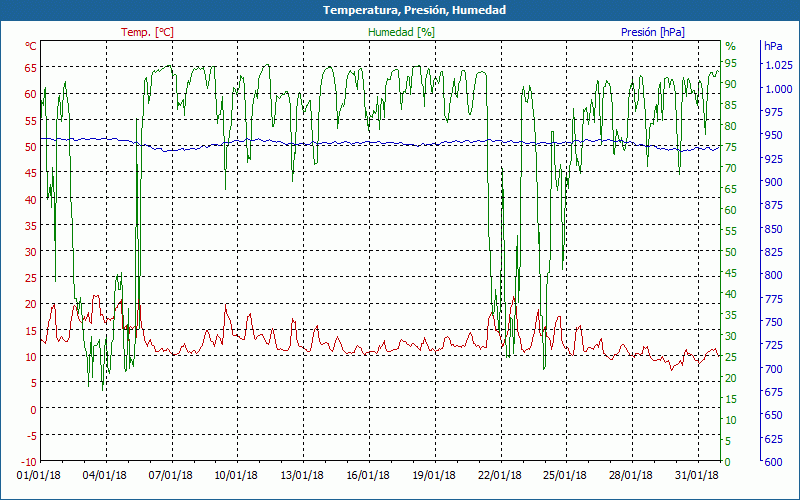Click "1.025" on the blue pressure axis
The image size is (800, 500).
coord(779,65)
